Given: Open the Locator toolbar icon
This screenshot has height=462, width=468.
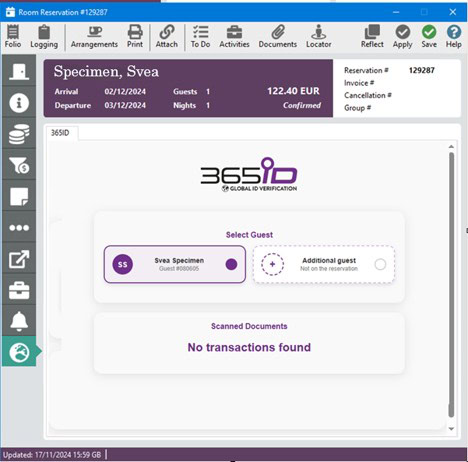Looking at the screenshot, I should [319, 36].
